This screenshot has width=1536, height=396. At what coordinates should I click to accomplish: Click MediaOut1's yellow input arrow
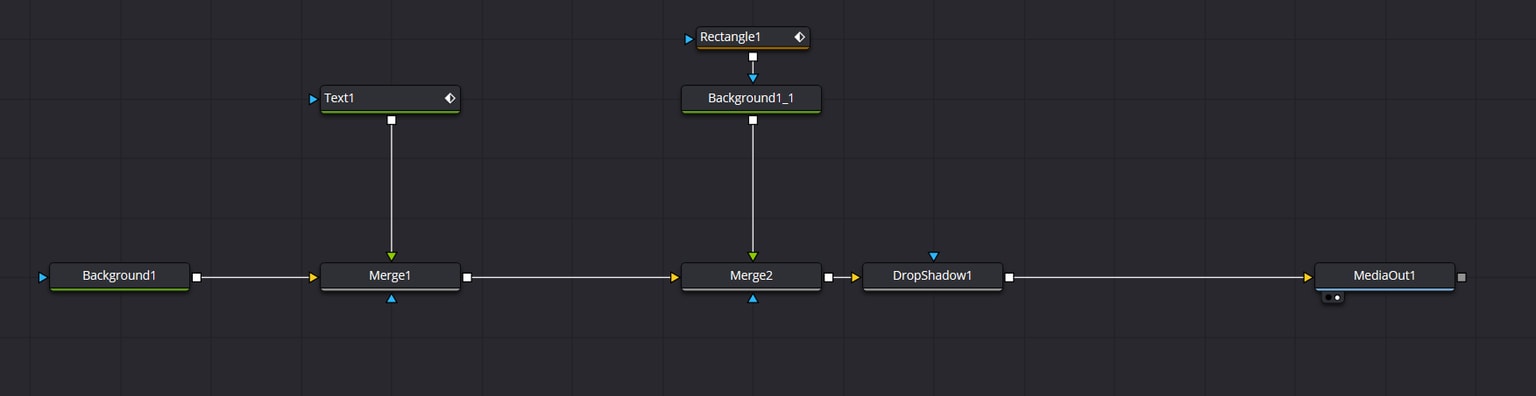tap(1308, 277)
